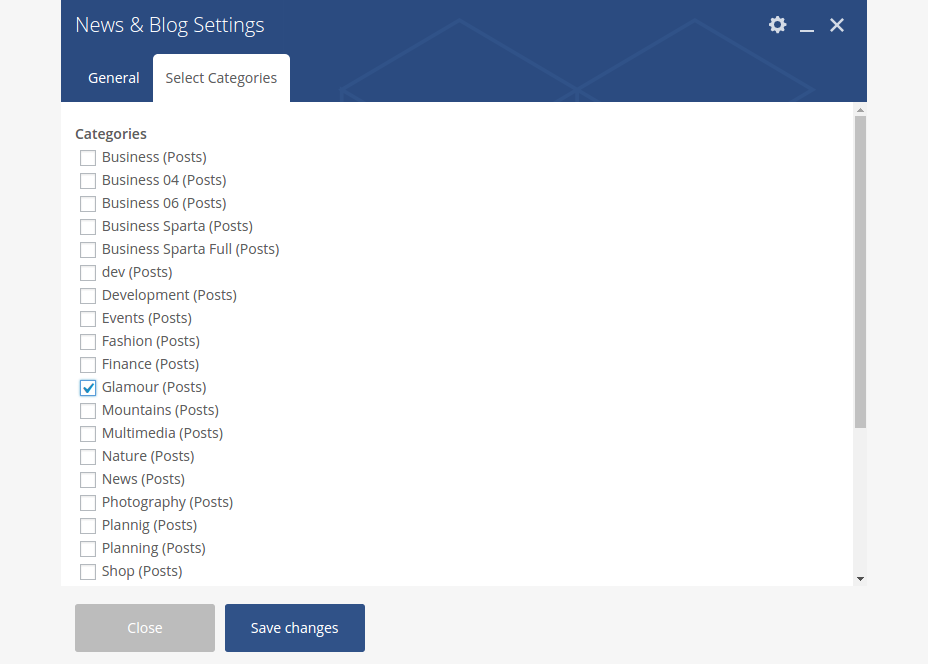
Task: Tick the Plannig (Posts) checkbox
Action: coord(88,526)
